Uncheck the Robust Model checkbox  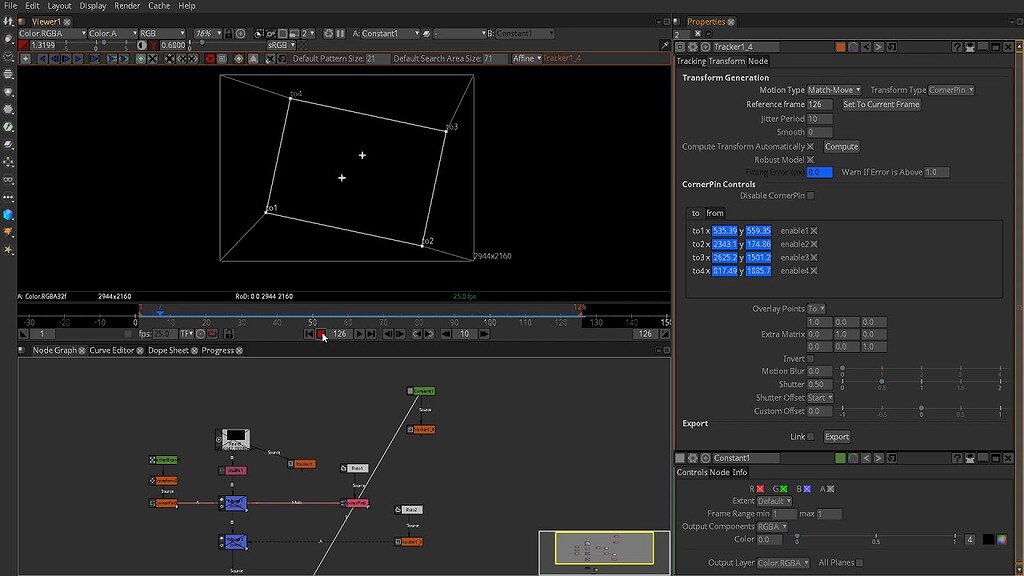(x=810, y=160)
